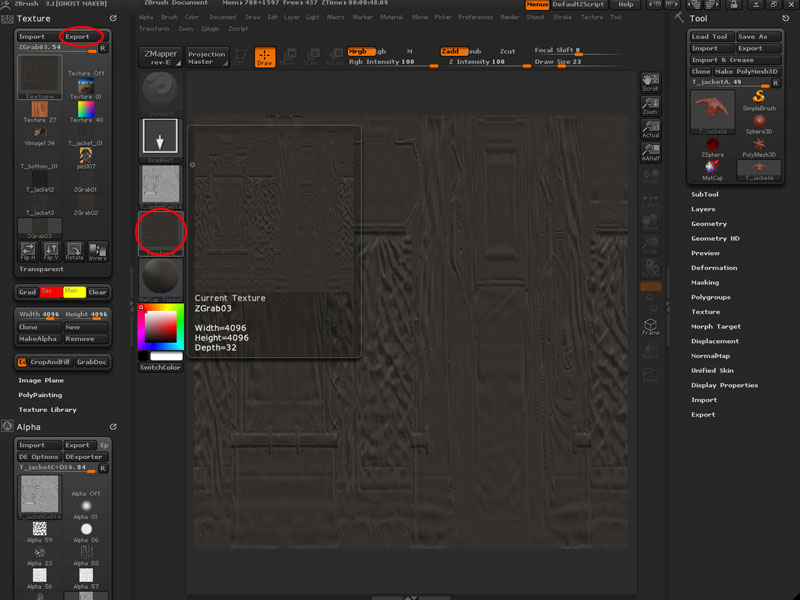The width and height of the screenshot is (800, 600).
Task: Click the AAHalf icon
Action: 651,152
